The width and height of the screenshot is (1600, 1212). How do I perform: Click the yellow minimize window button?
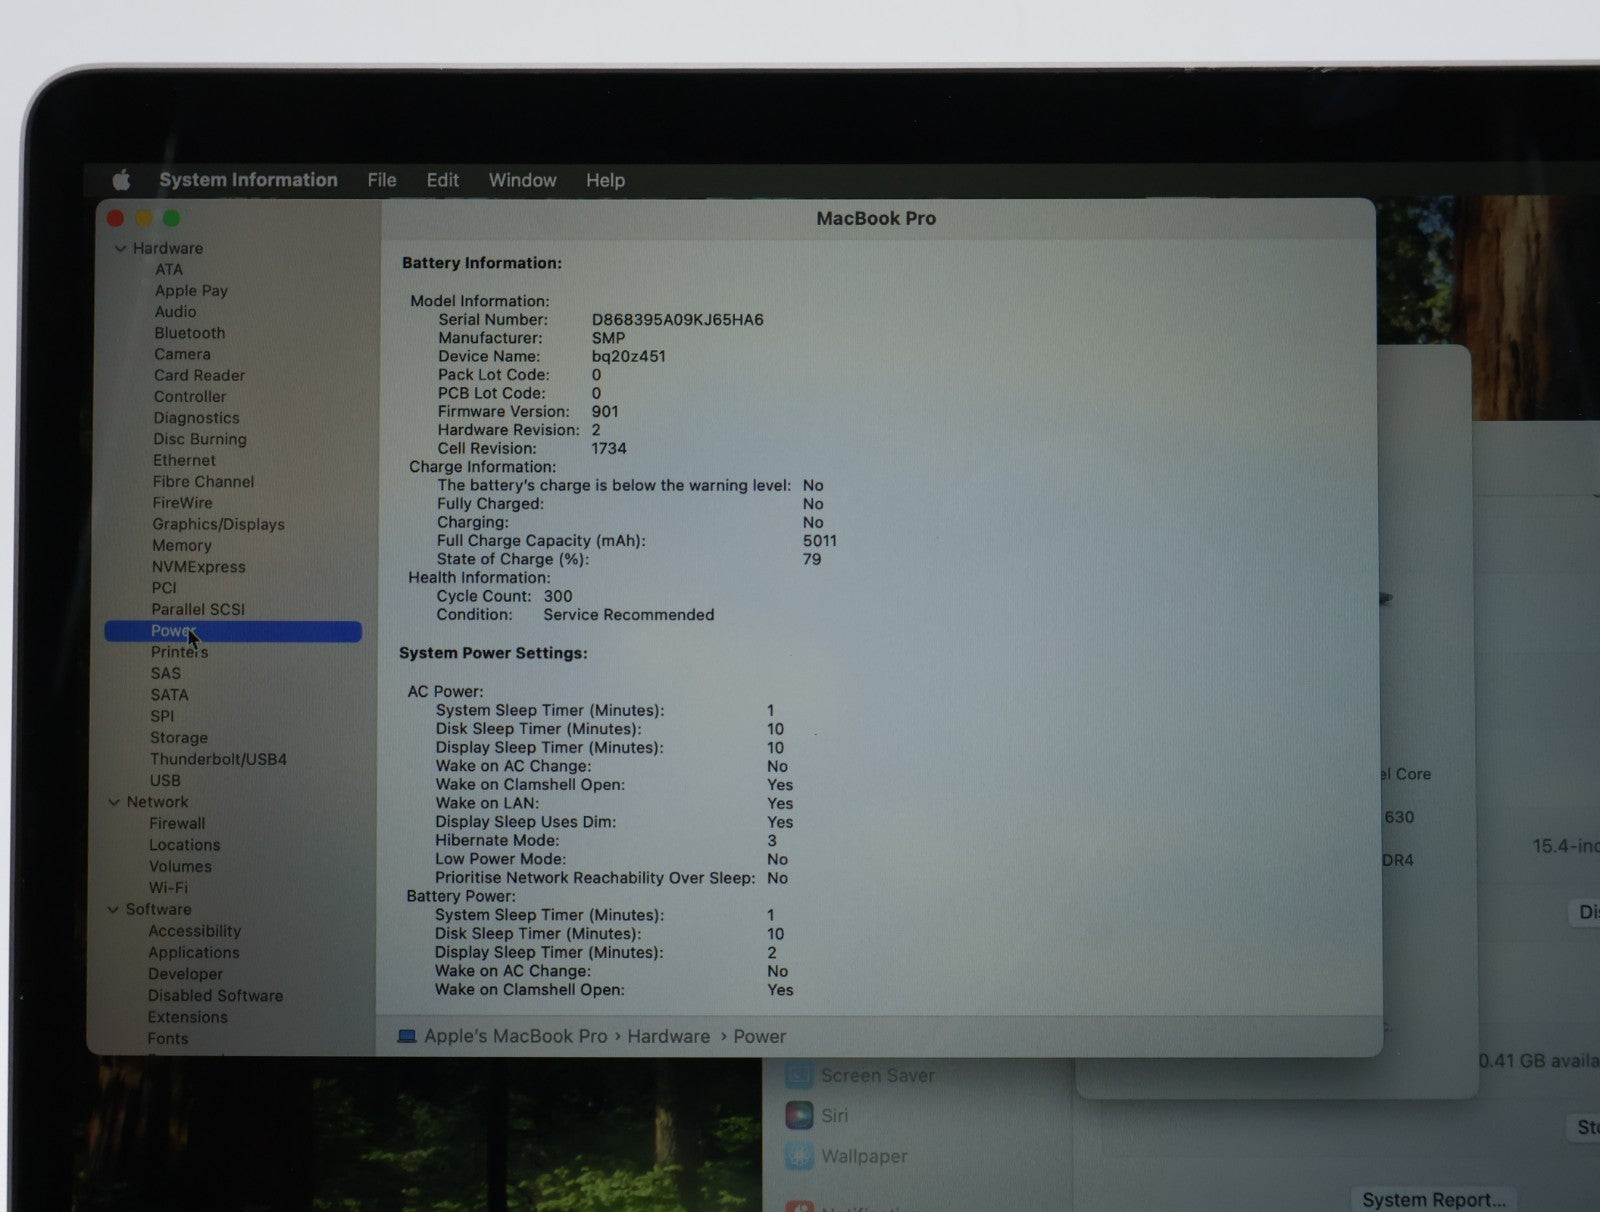pyautogui.click(x=144, y=218)
